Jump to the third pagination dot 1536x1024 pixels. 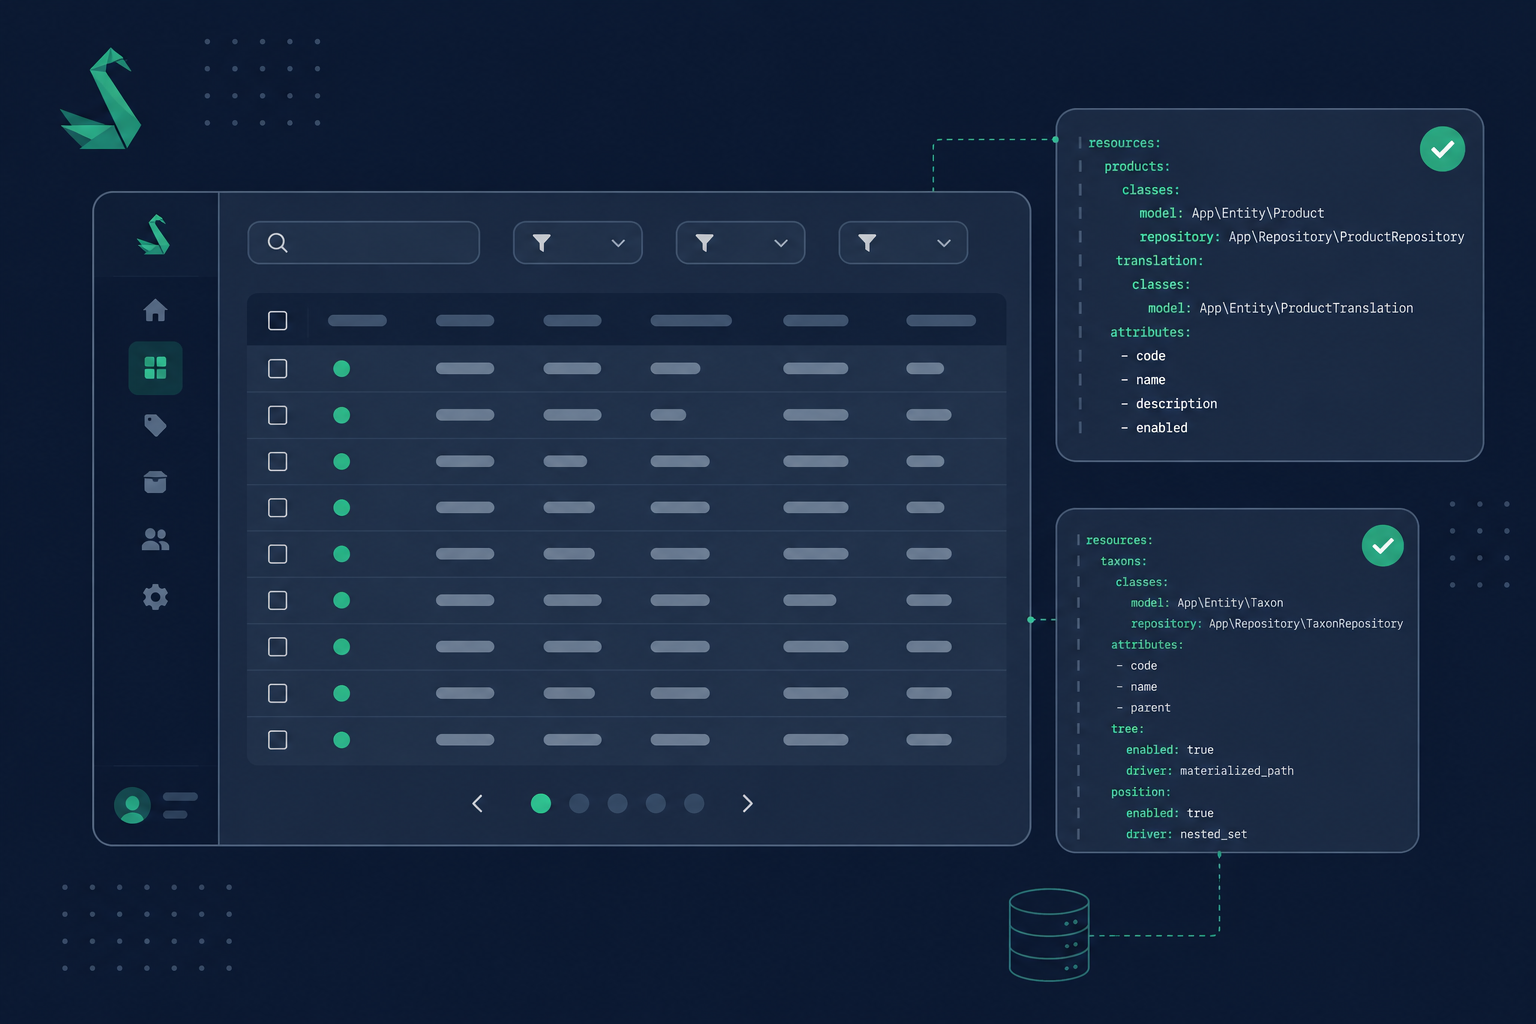(x=617, y=803)
